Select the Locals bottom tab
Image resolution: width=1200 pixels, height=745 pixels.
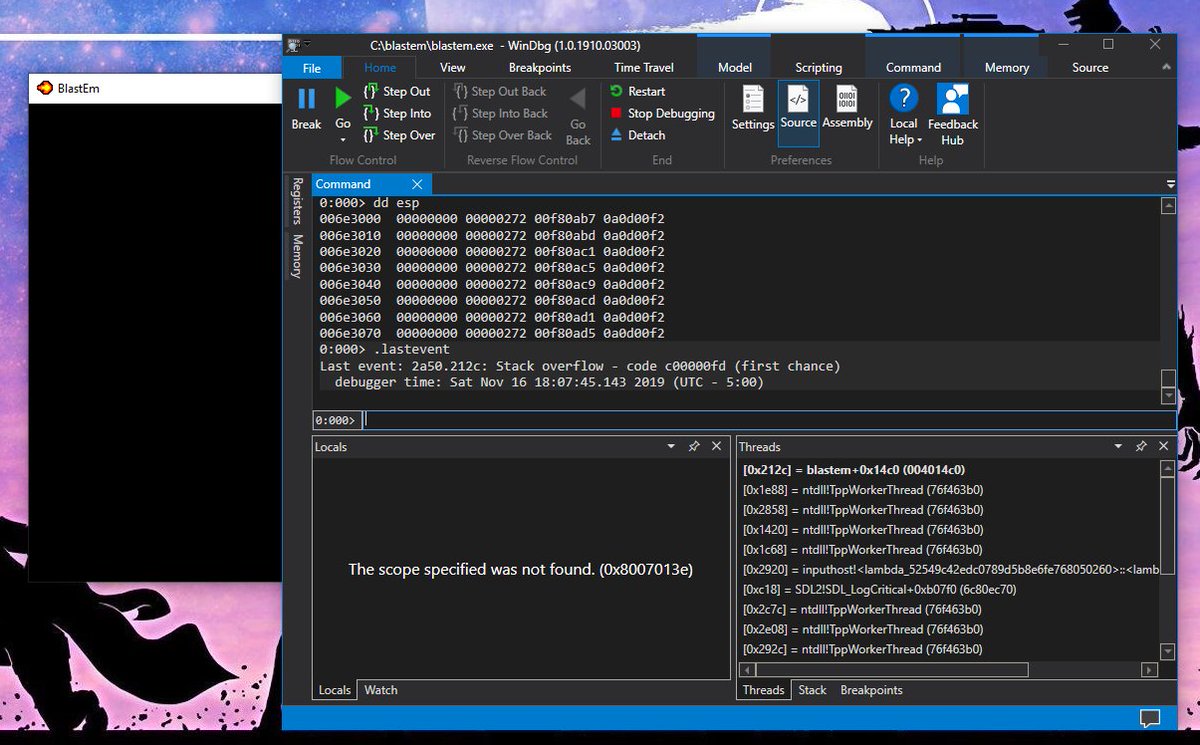tap(334, 690)
